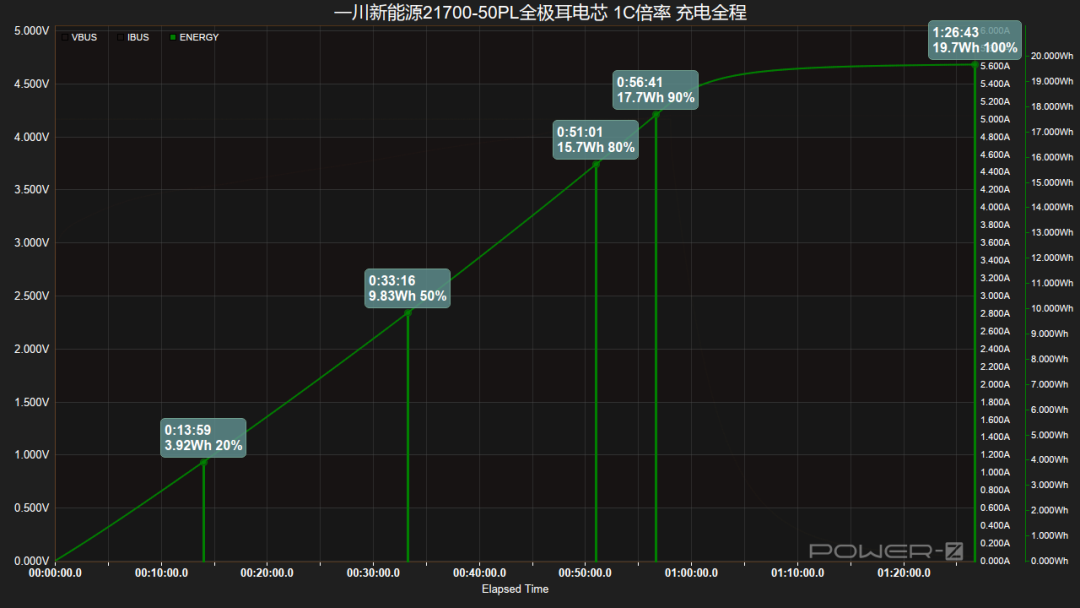Click the "3.000A" current axis label
The height and width of the screenshot is (608, 1080).
[x=995, y=295]
